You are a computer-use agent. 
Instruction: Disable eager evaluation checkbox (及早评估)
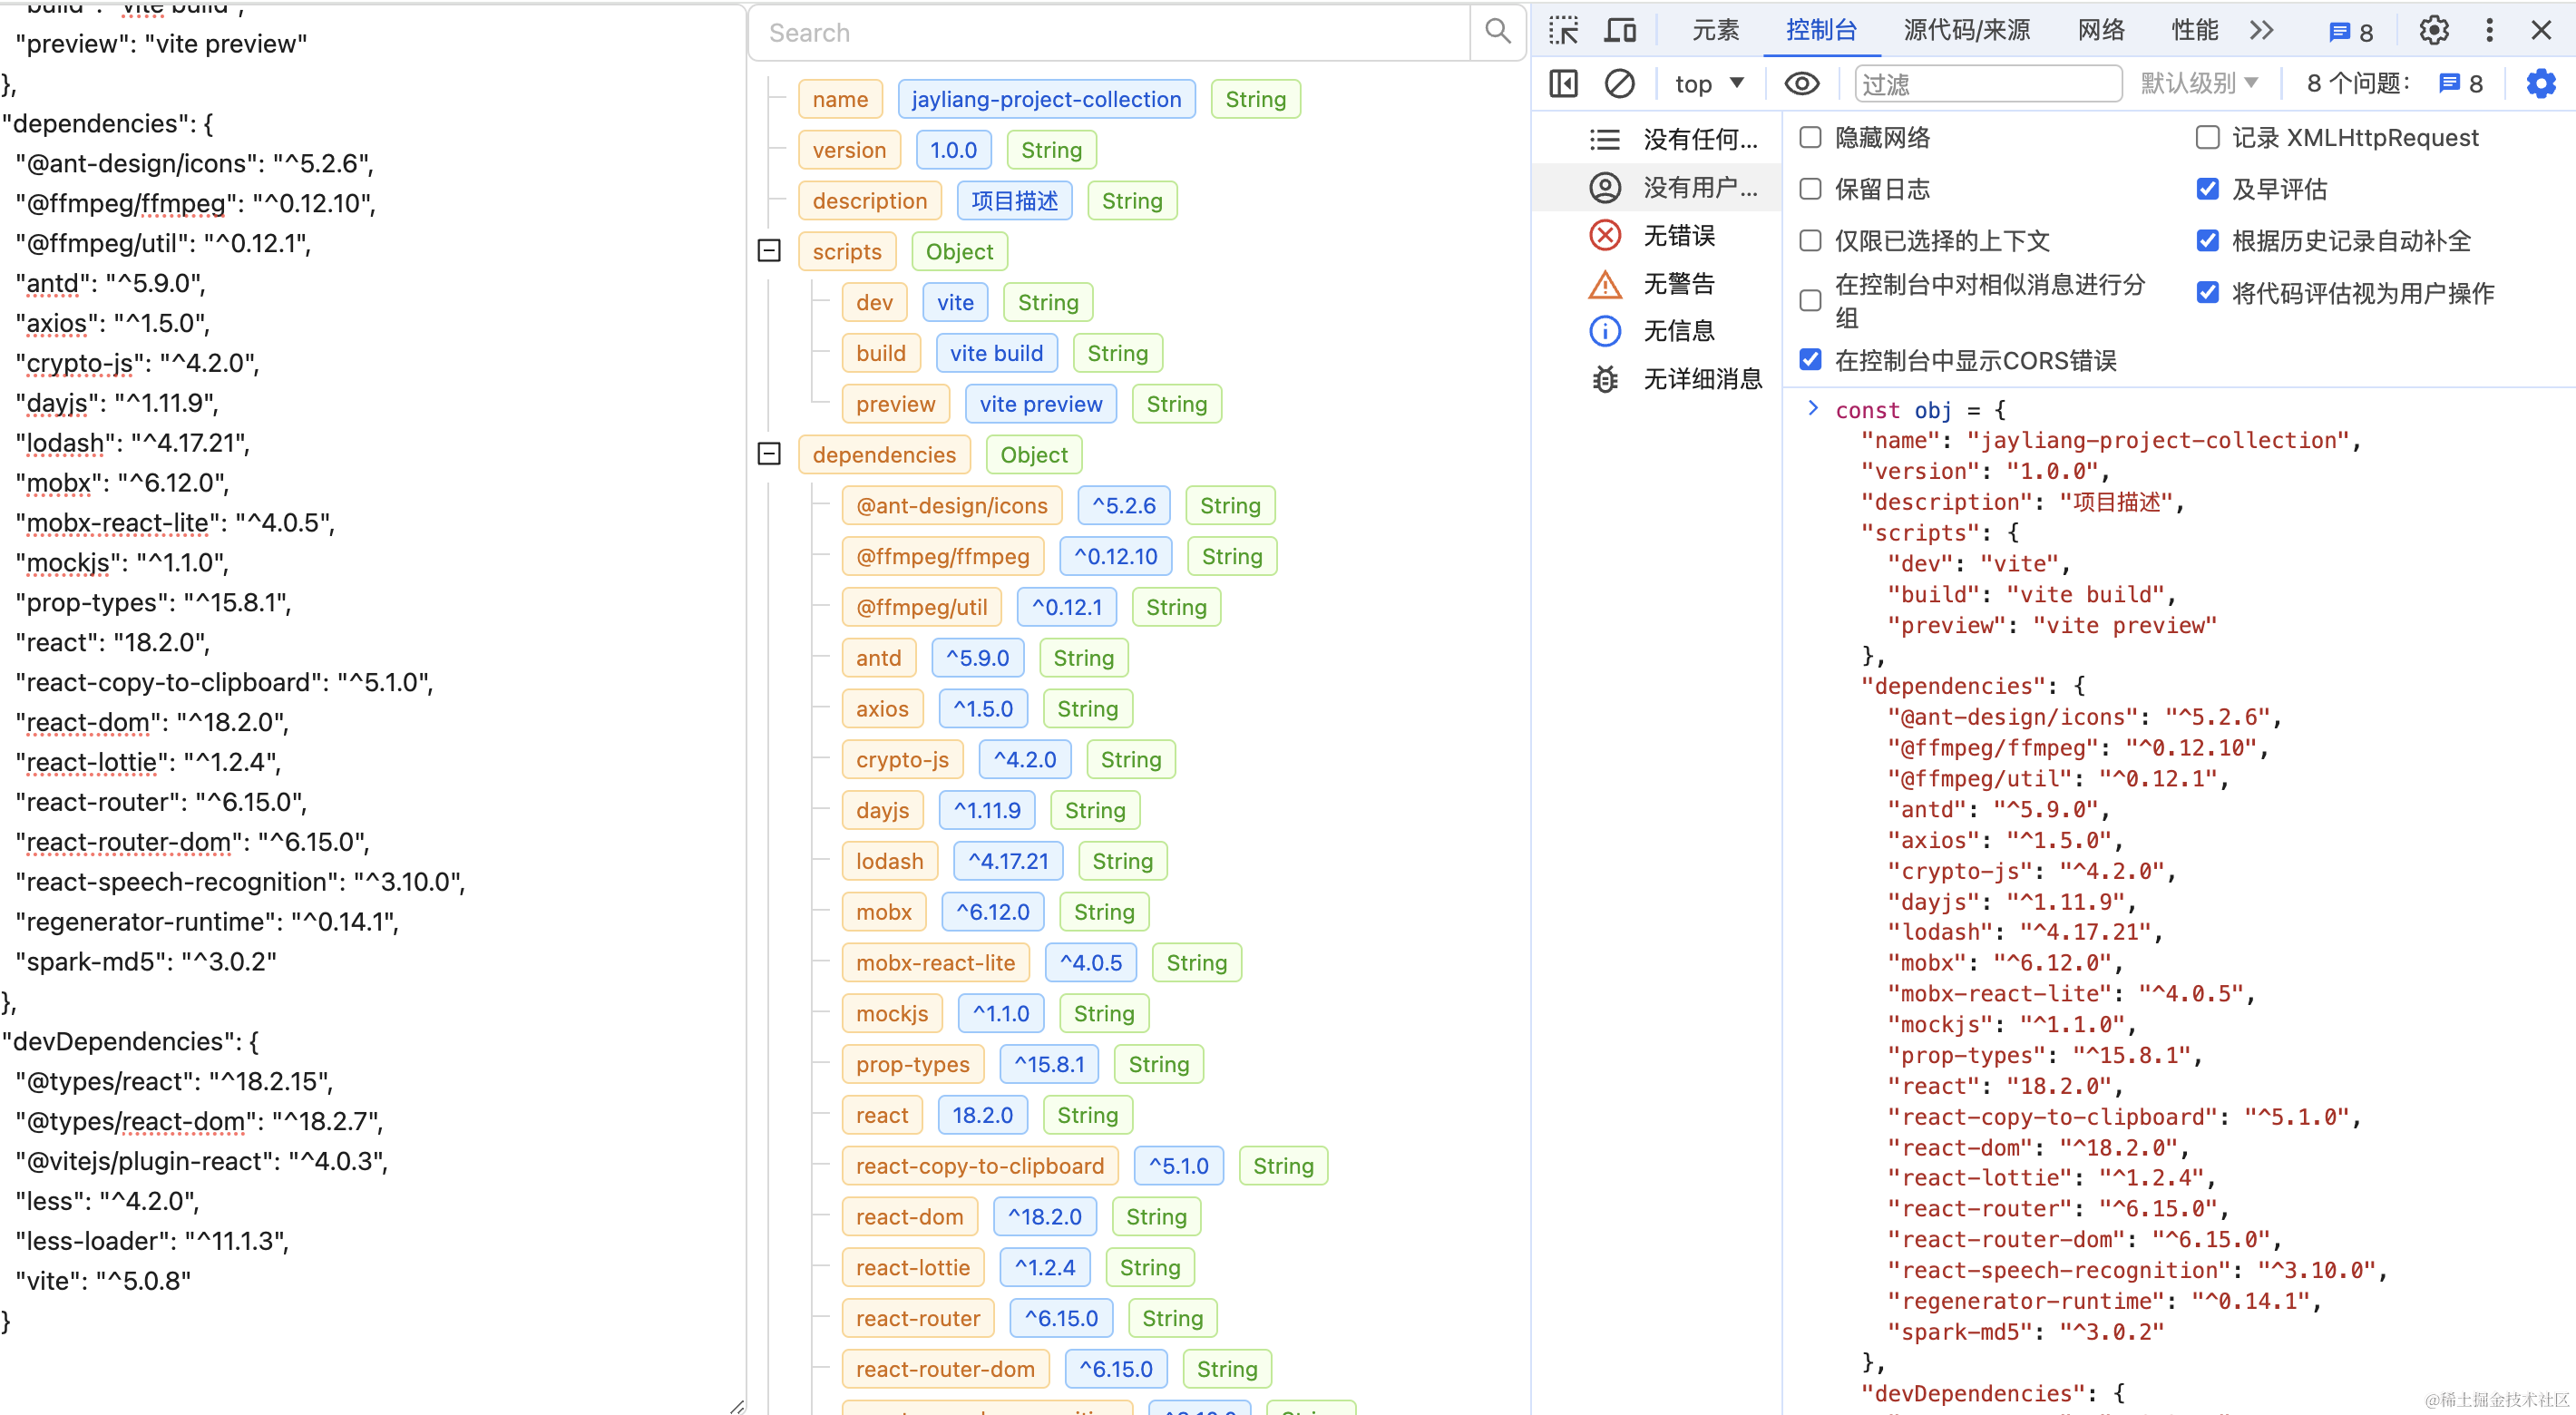pos(2208,189)
